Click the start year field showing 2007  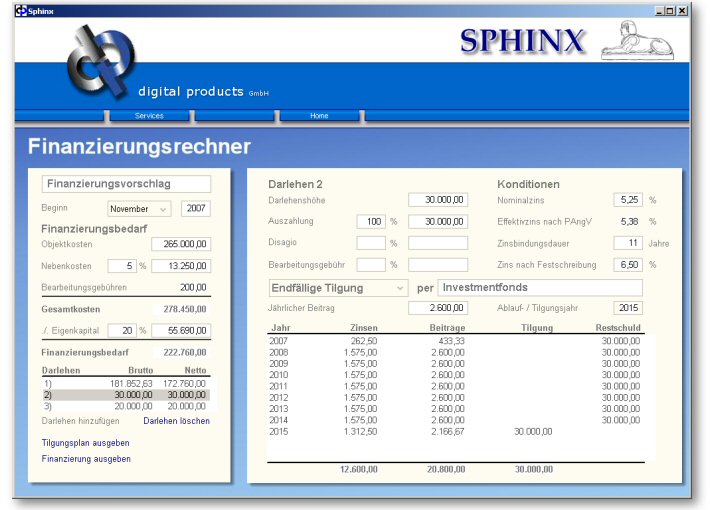click(x=196, y=208)
